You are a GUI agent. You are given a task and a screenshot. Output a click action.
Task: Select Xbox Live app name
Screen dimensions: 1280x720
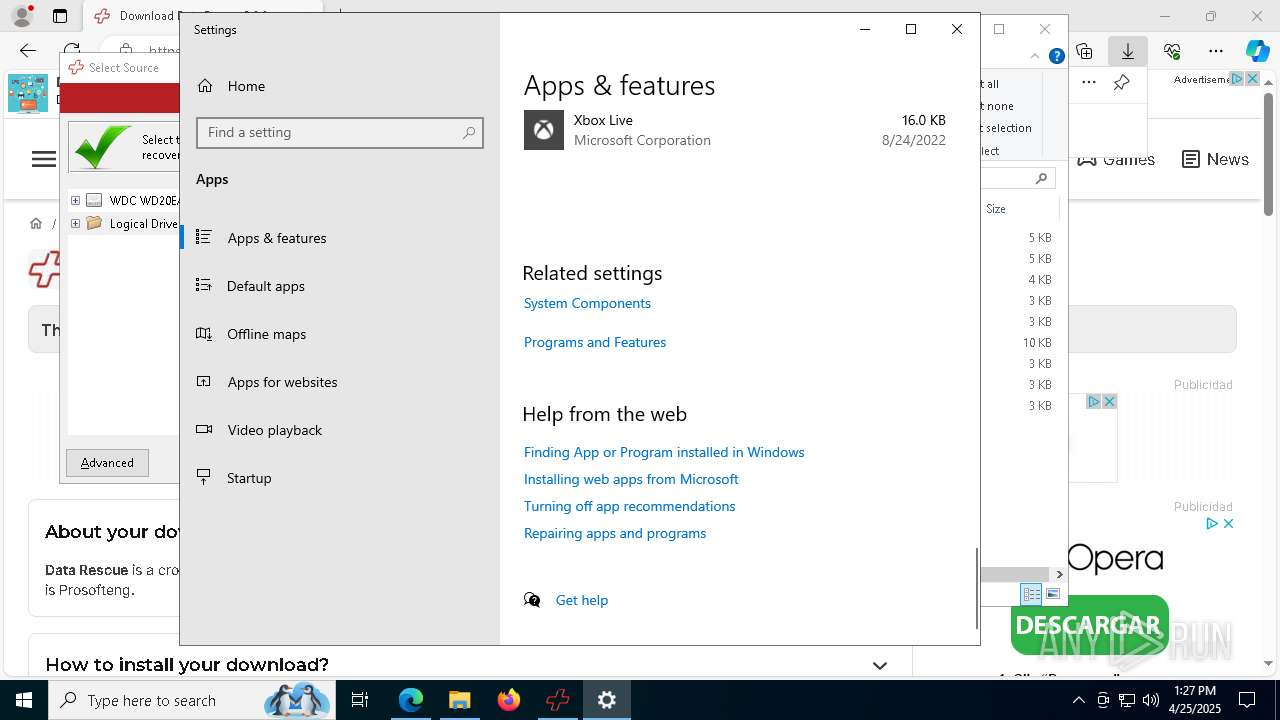point(603,120)
